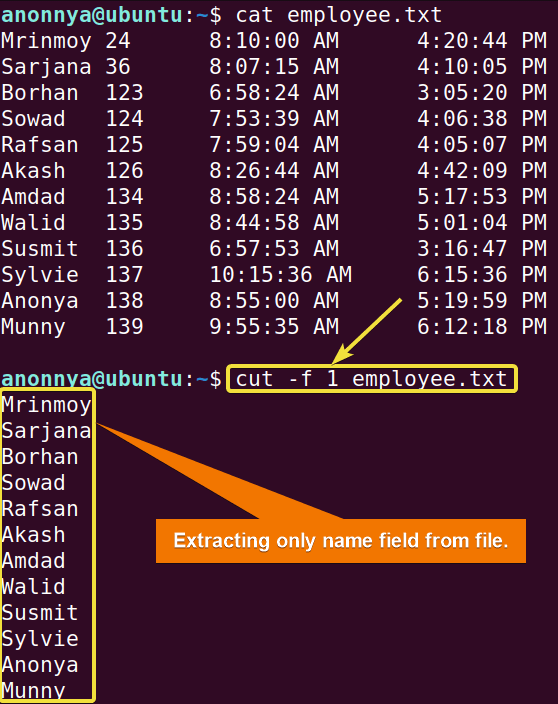Pick the entry time 8:44:58 AM
This screenshot has width=558, height=704.
point(274,223)
